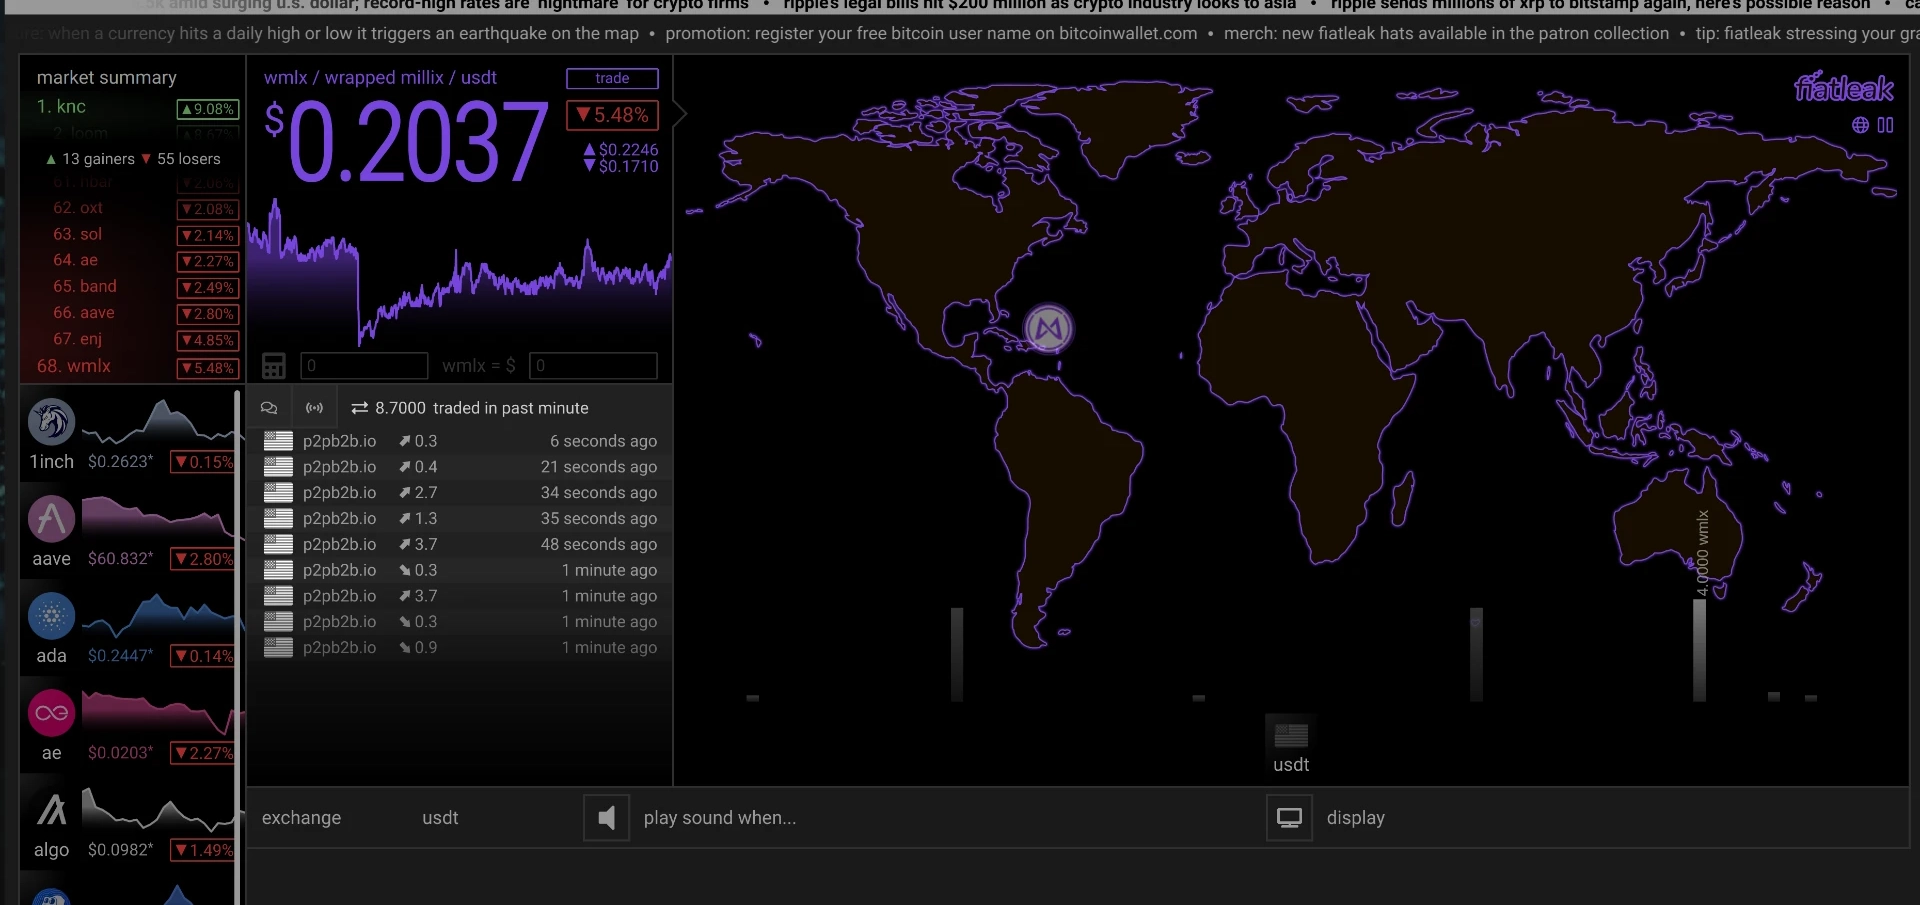Select the ada coin icon

pyautogui.click(x=52, y=616)
